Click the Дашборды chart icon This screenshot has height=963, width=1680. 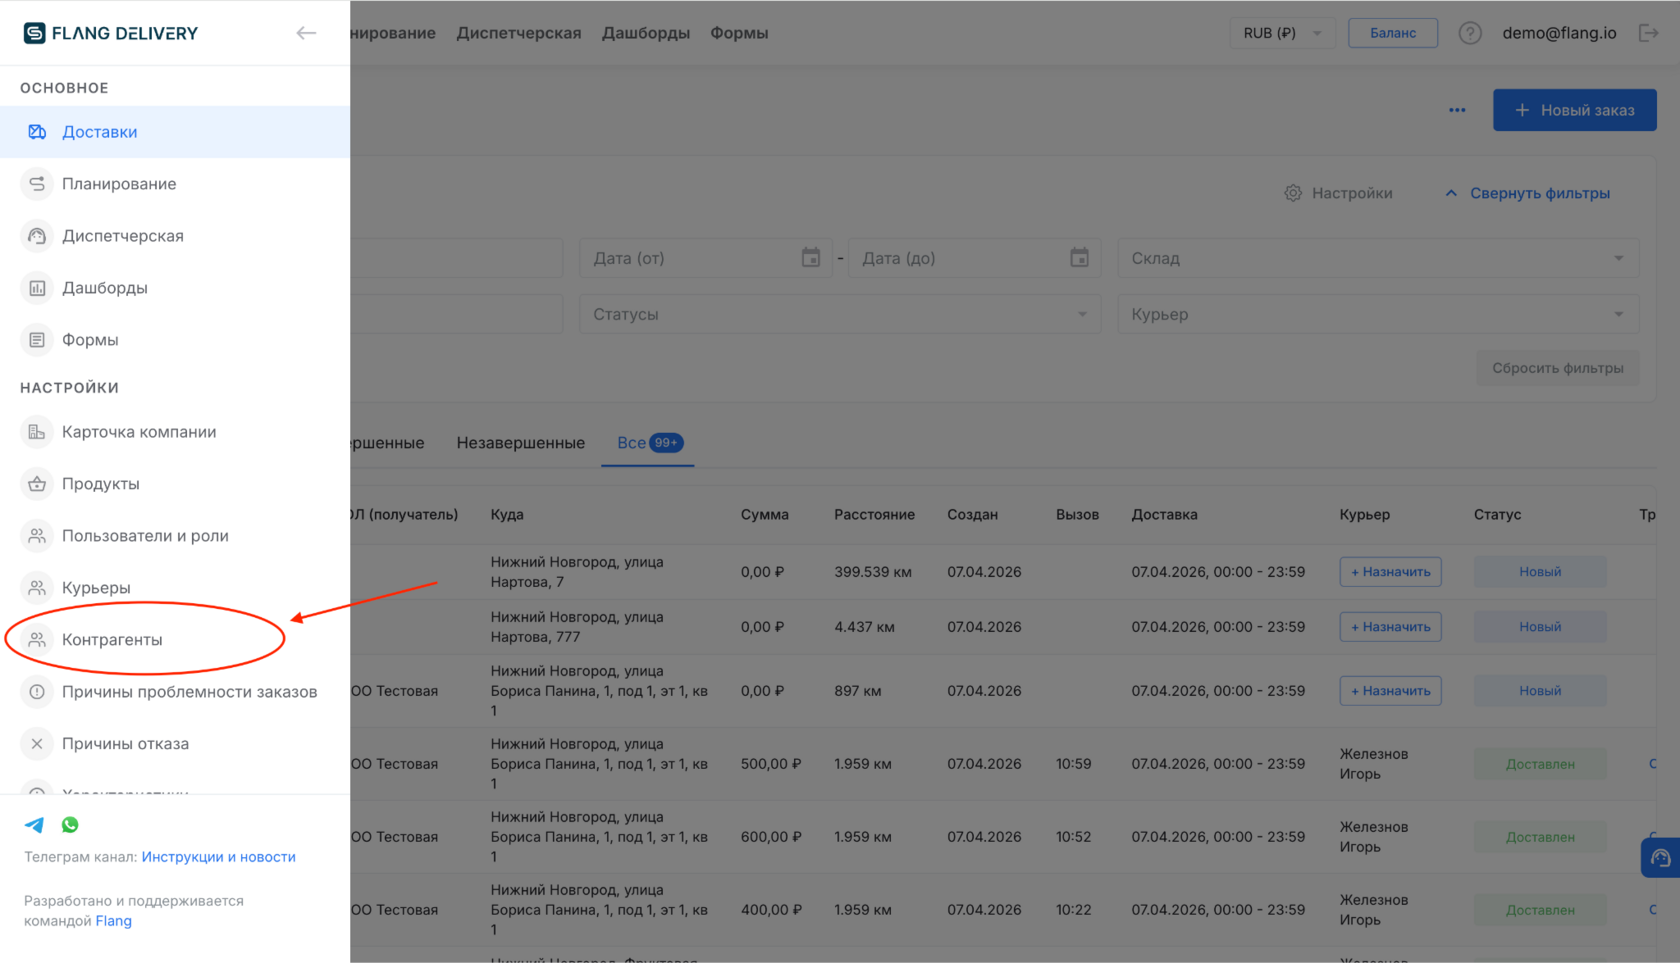coord(37,288)
